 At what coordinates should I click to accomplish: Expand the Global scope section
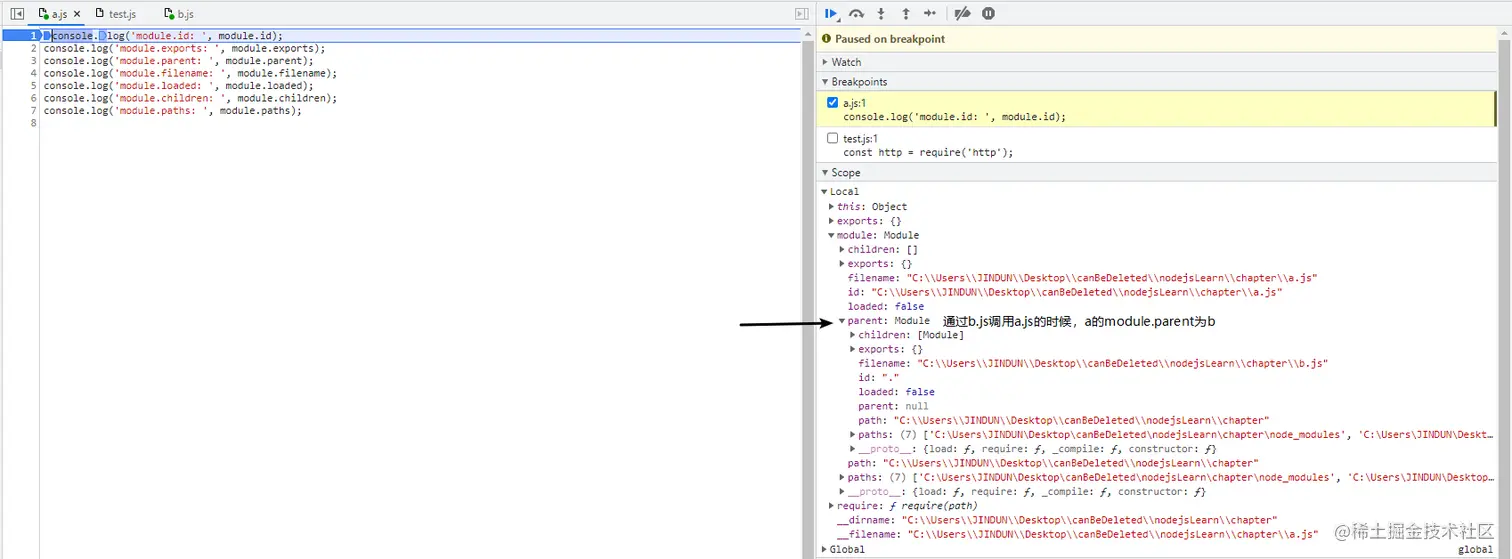[824, 549]
